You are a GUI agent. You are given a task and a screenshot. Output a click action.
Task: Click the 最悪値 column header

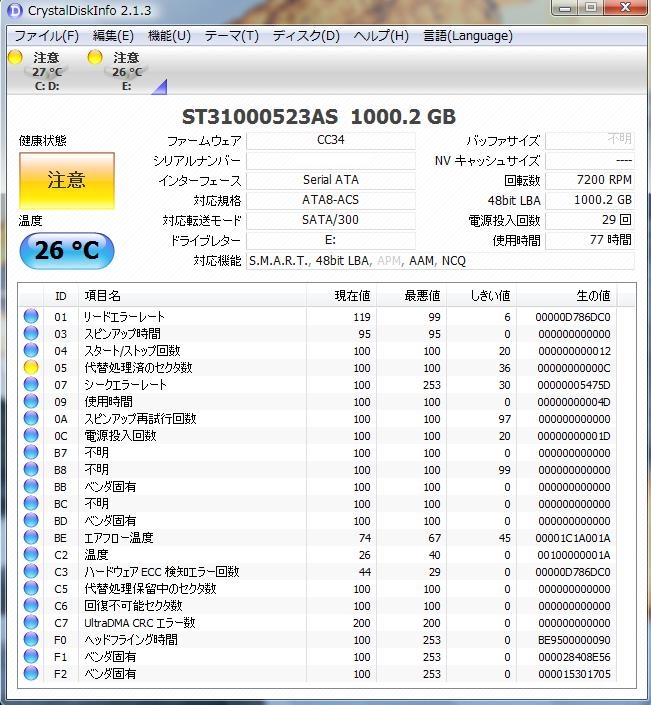(x=411, y=296)
